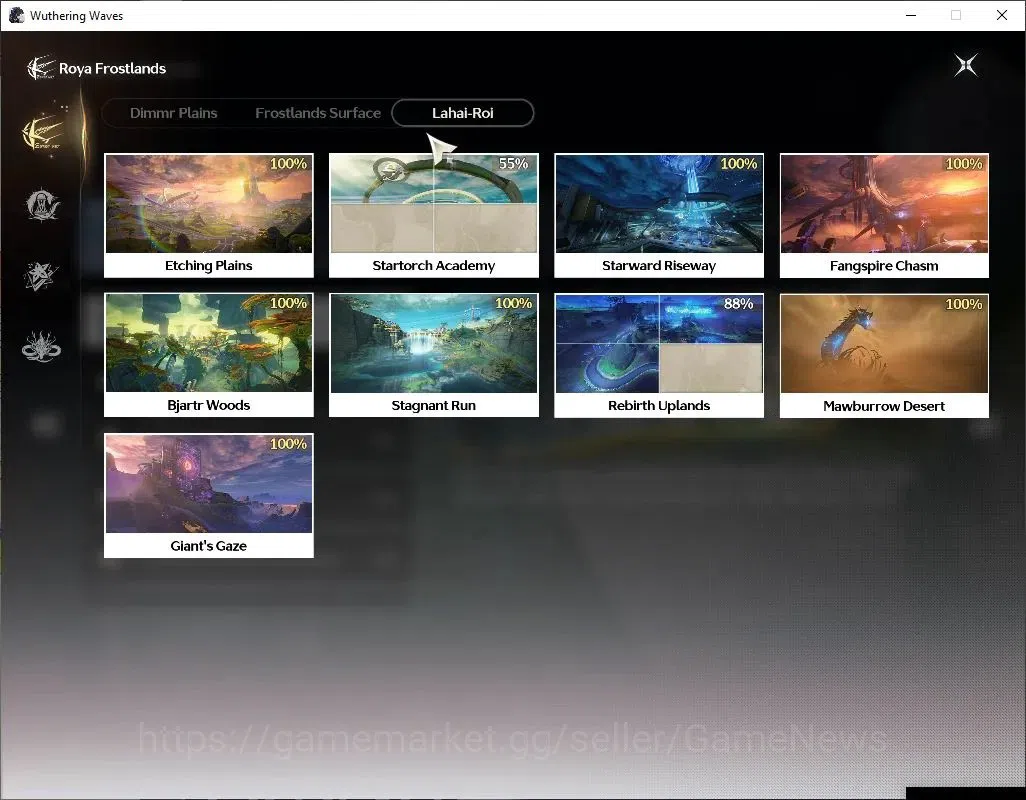1026x800 pixels.
Task: Click the 100% progress on Giant's Gaze
Action: click(x=289, y=443)
